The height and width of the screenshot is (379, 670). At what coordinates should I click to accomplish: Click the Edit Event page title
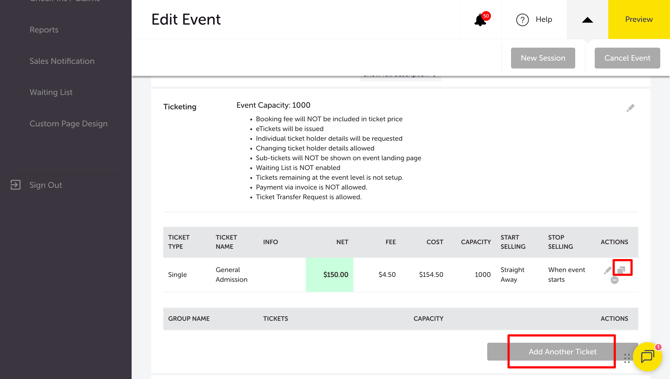(x=186, y=20)
